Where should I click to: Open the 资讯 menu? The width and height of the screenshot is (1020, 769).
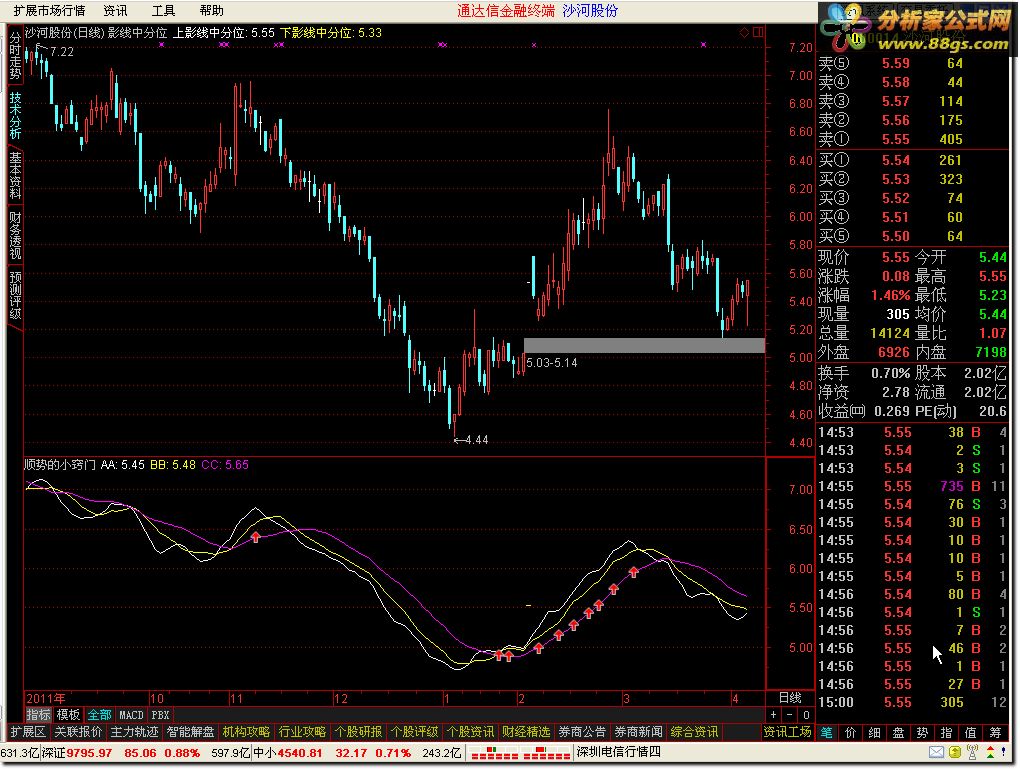(116, 10)
